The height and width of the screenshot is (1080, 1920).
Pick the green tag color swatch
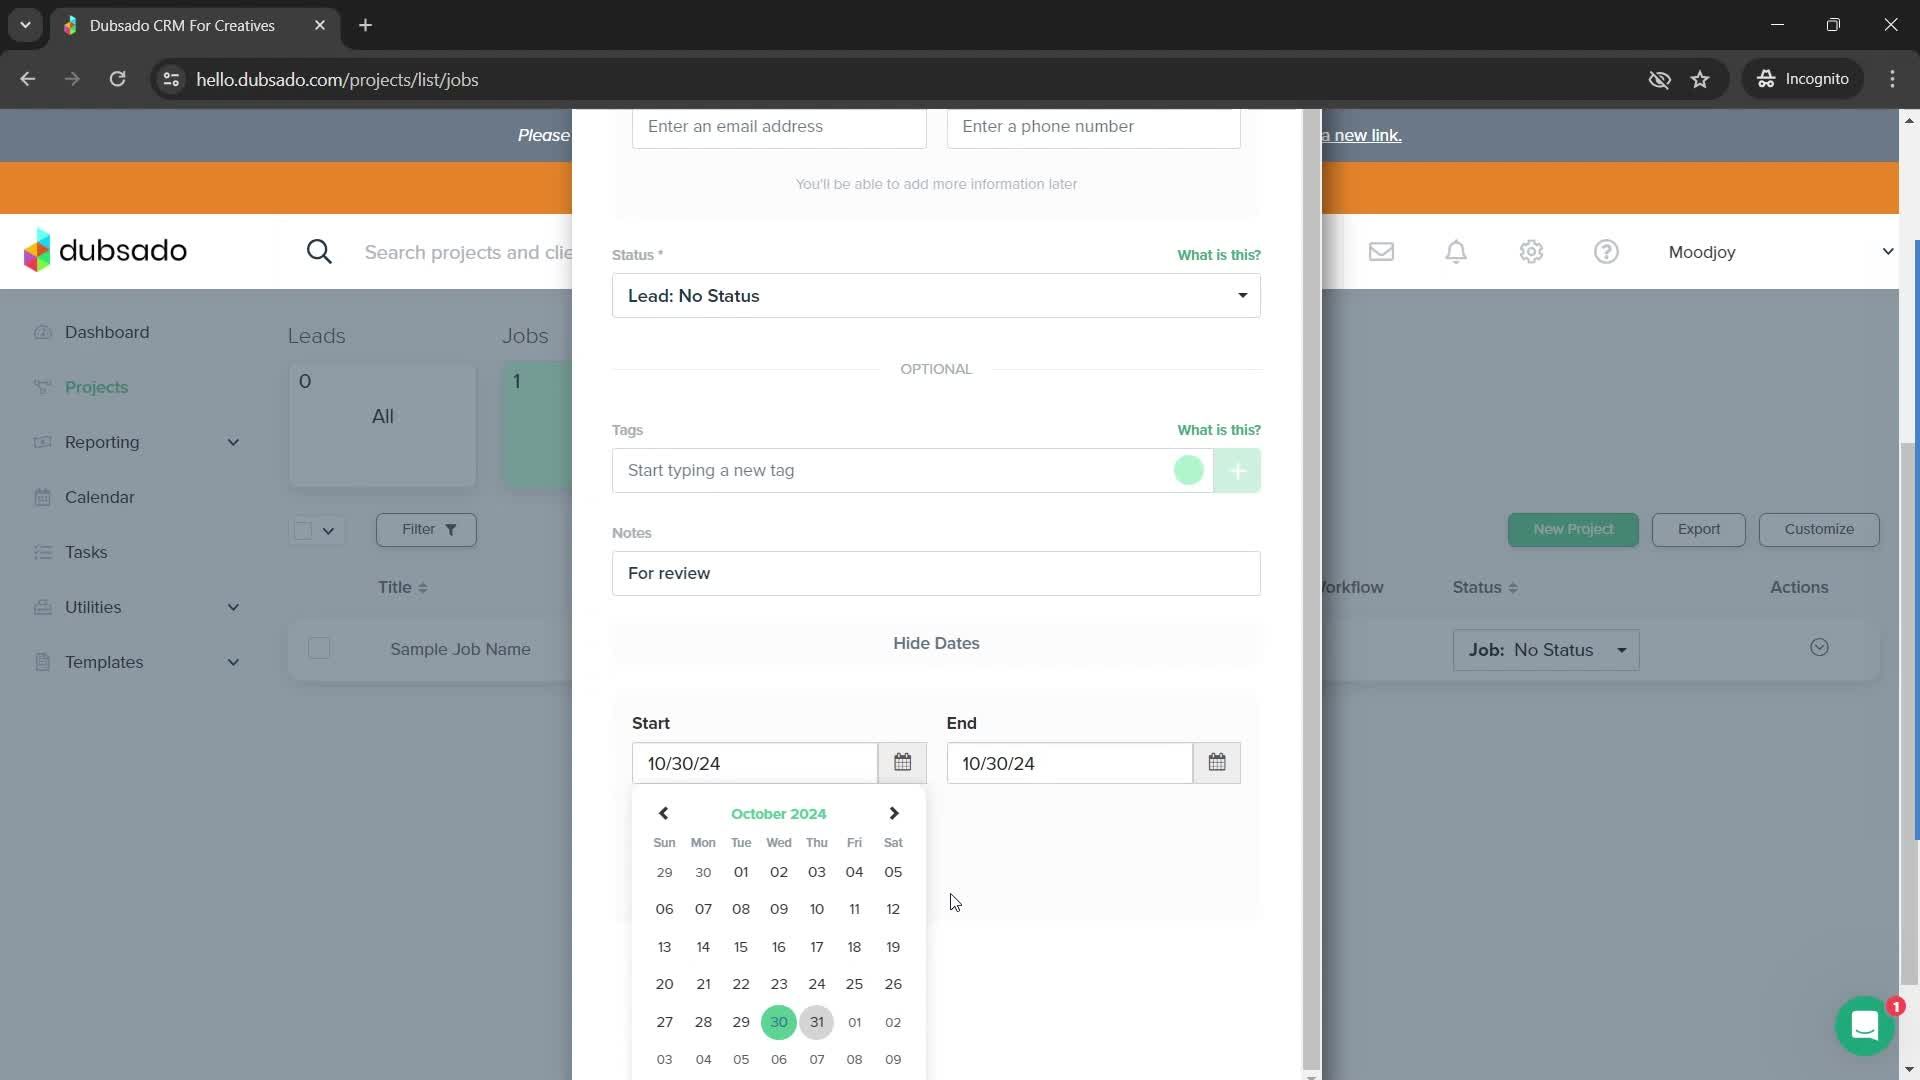pos(1188,470)
